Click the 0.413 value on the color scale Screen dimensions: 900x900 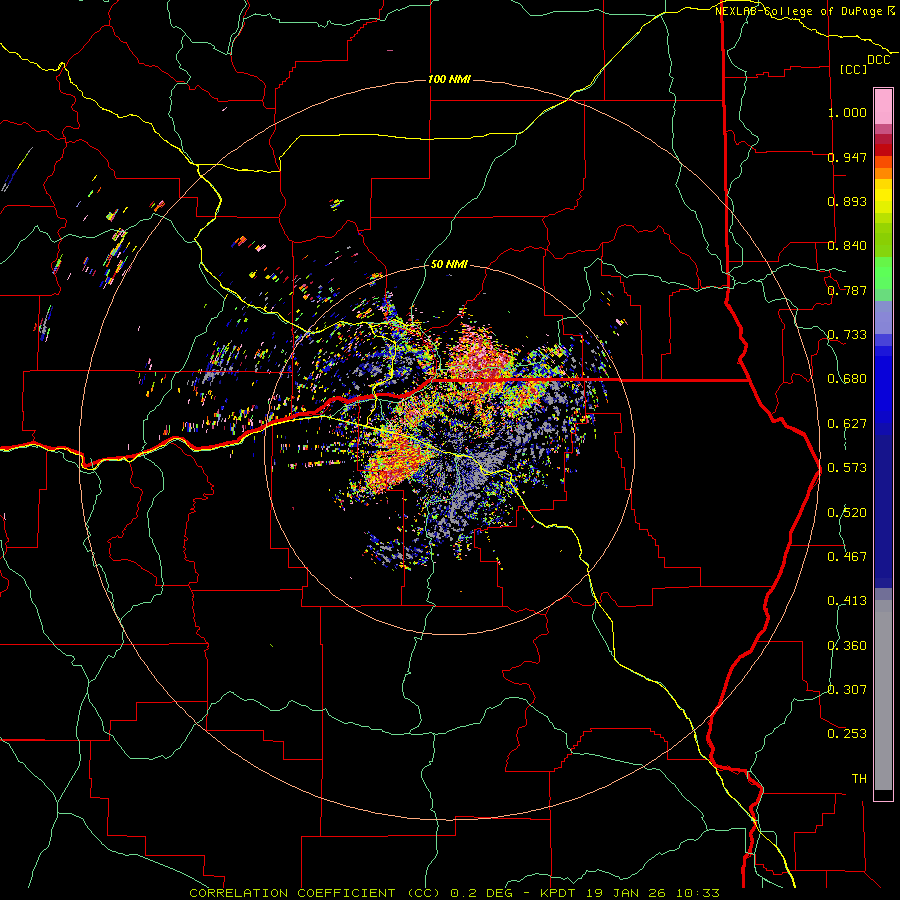(847, 601)
